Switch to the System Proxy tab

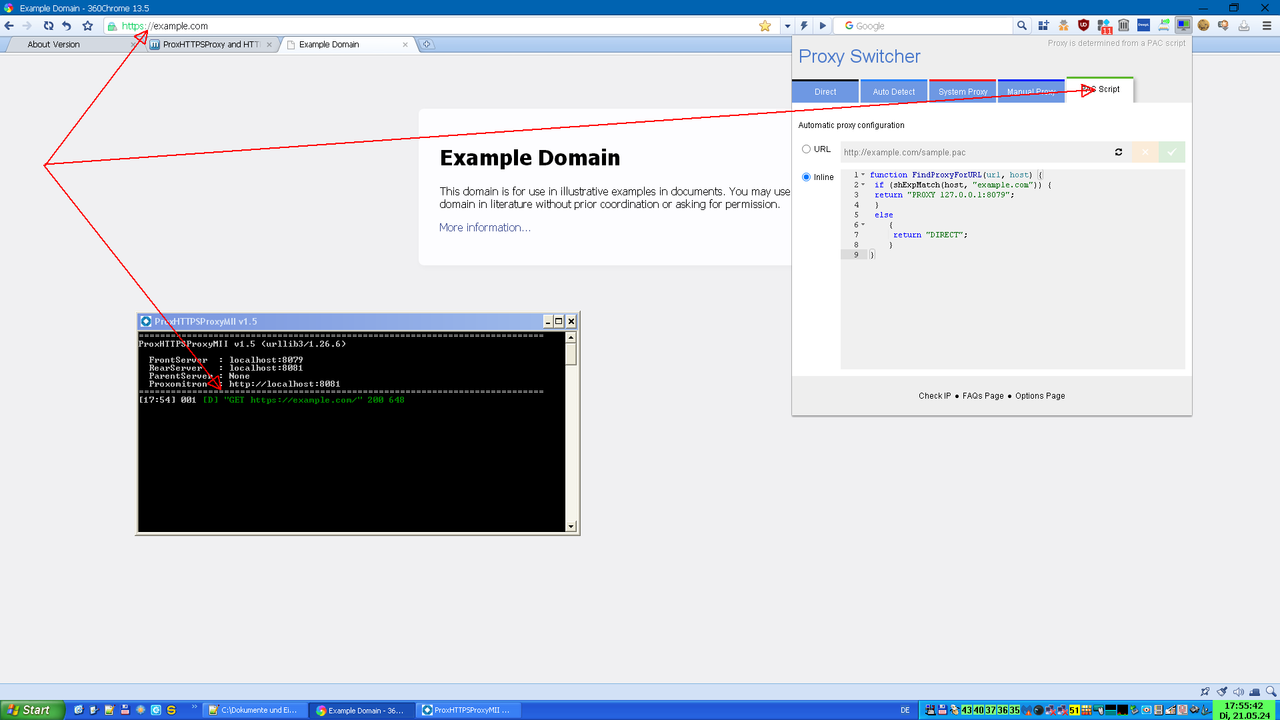[x=961, y=91]
